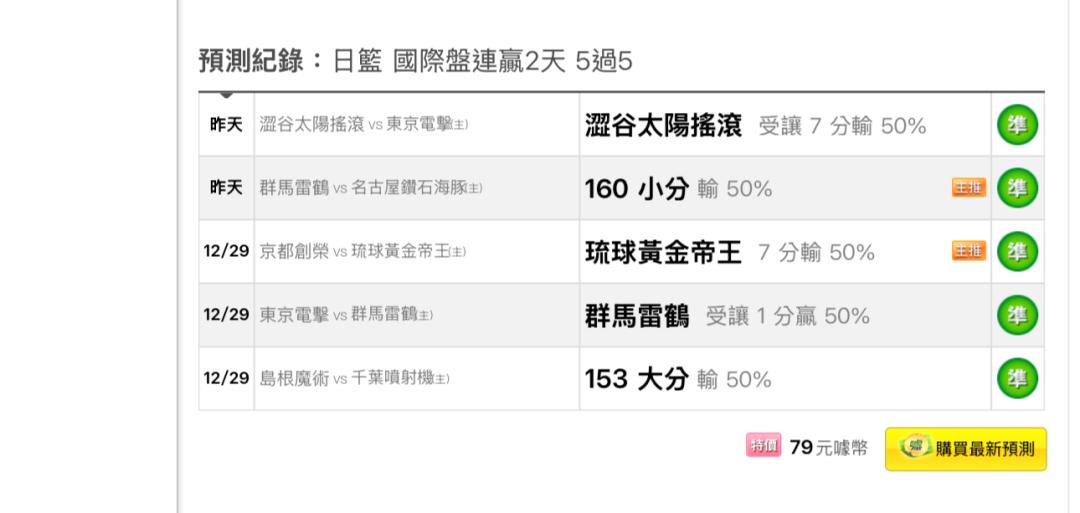Click green 準 icon for 琉球黃金帝王 row
The height and width of the screenshot is (513, 1080).
tap(1017, 251)
